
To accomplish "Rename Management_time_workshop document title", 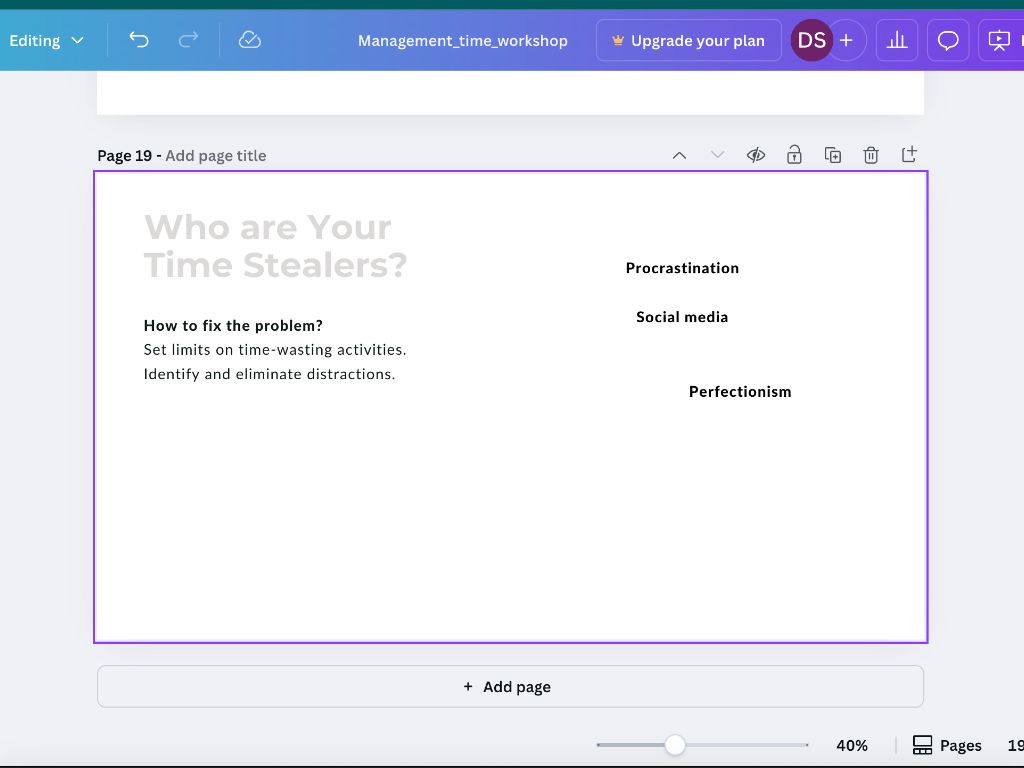I will 462,40.
